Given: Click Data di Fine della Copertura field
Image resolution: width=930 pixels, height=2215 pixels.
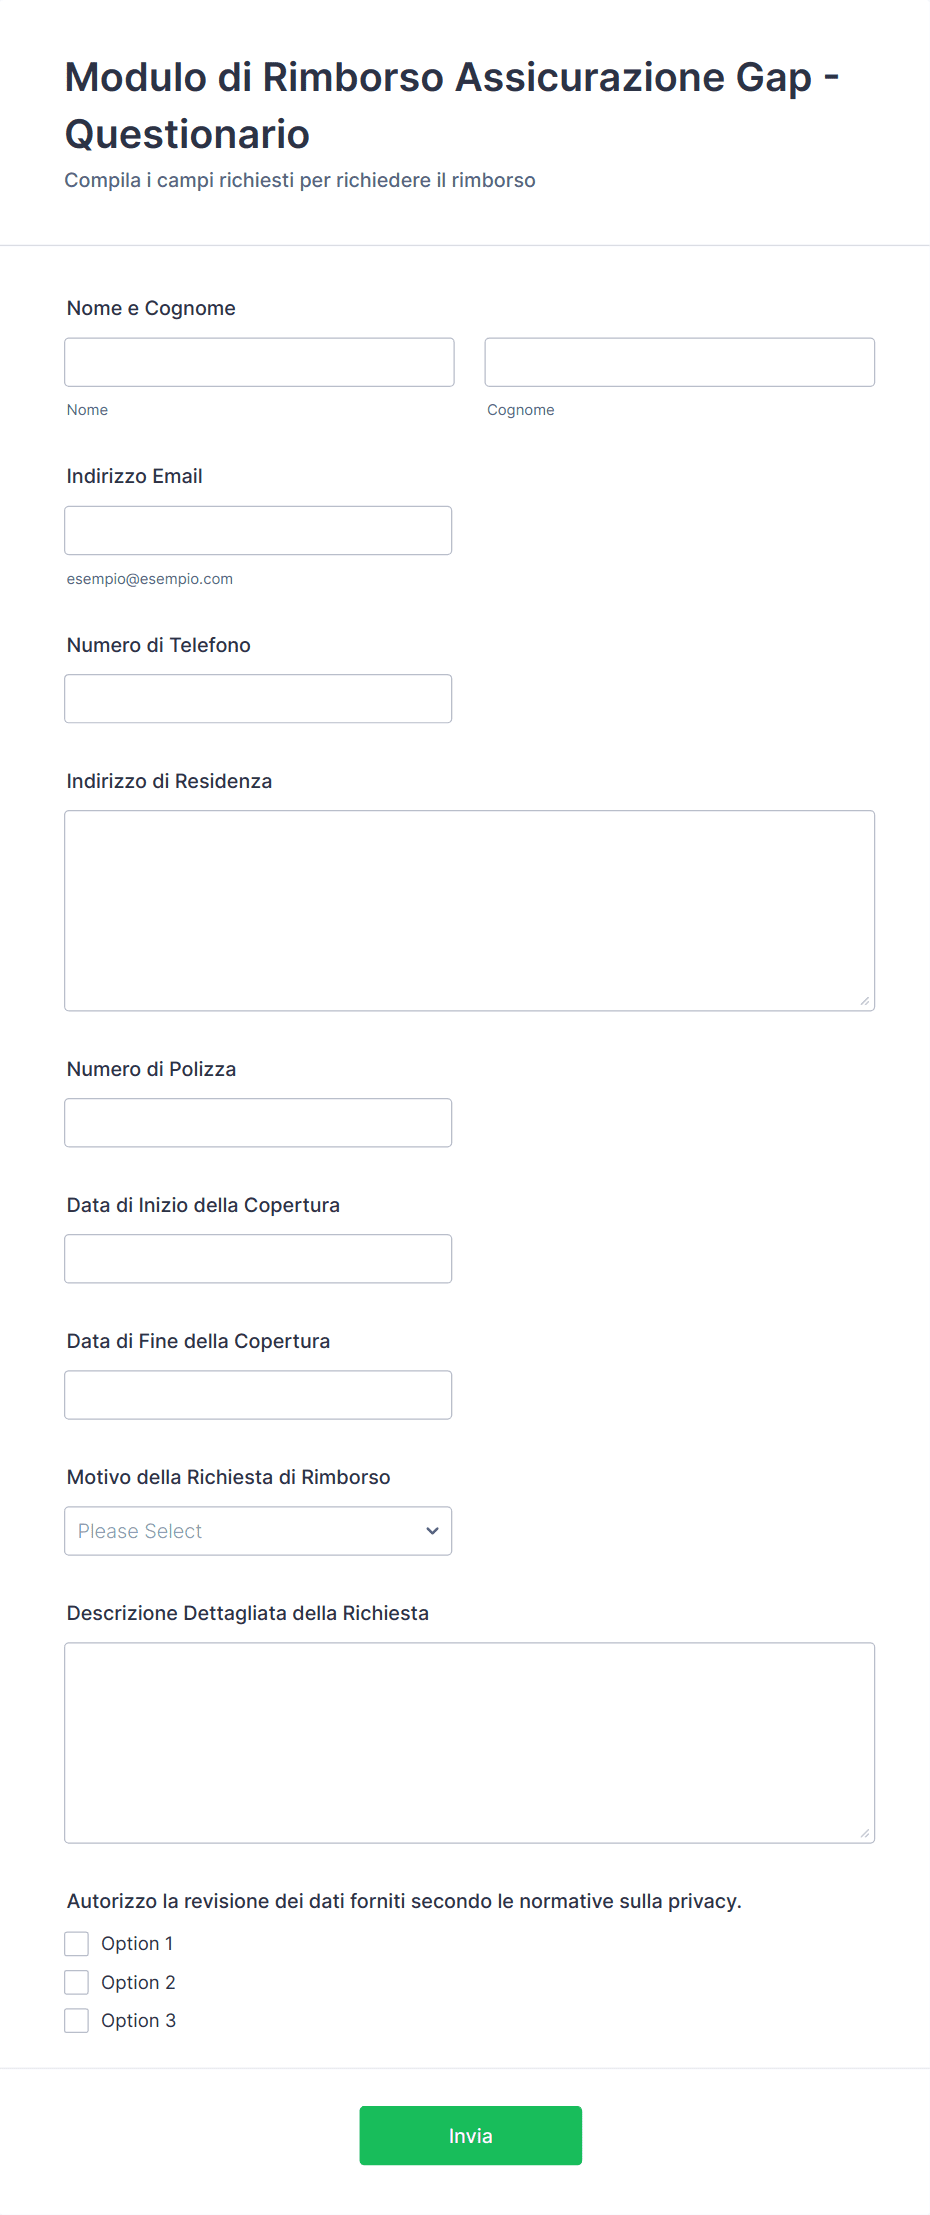Looking at the screenshot, I should point(258,1395).
